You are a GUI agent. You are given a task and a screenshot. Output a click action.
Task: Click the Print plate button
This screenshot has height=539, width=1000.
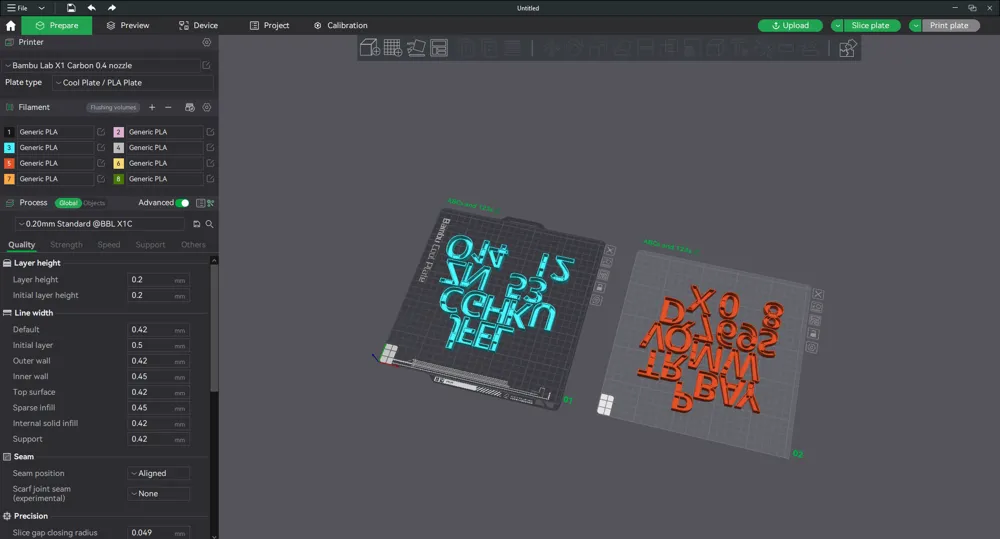pyautogui.click(x=948, y=26)
